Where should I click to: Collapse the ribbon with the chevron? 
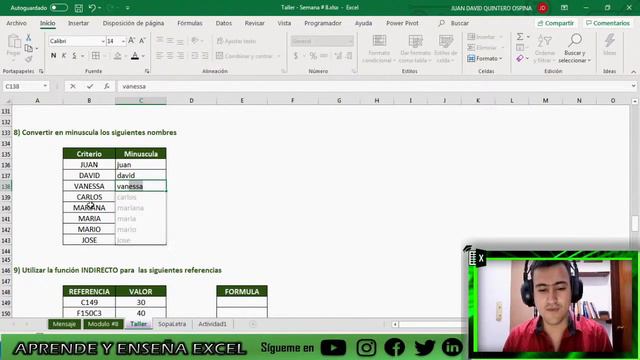point(633,72)
